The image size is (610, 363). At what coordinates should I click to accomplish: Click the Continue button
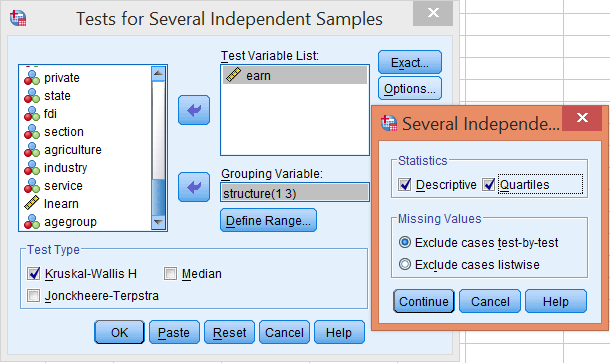pos(424,302)
